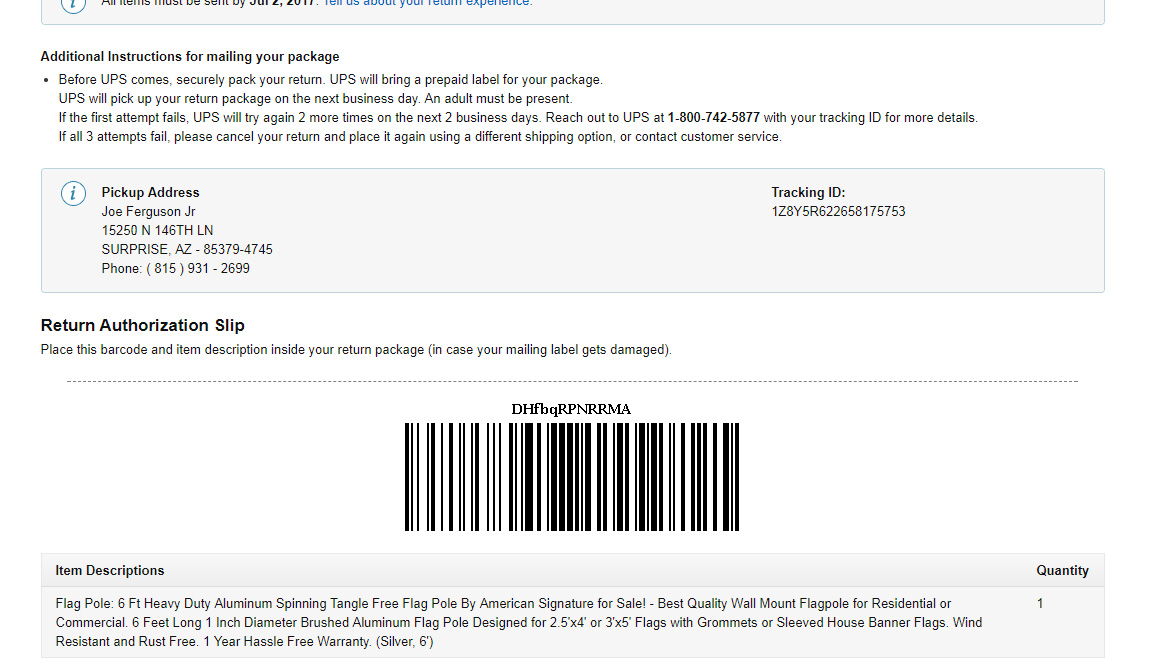This screenshot has width=1161, height=670.
Task: Open the 'Tell us about your return experience' link
Action: (428, 3)
